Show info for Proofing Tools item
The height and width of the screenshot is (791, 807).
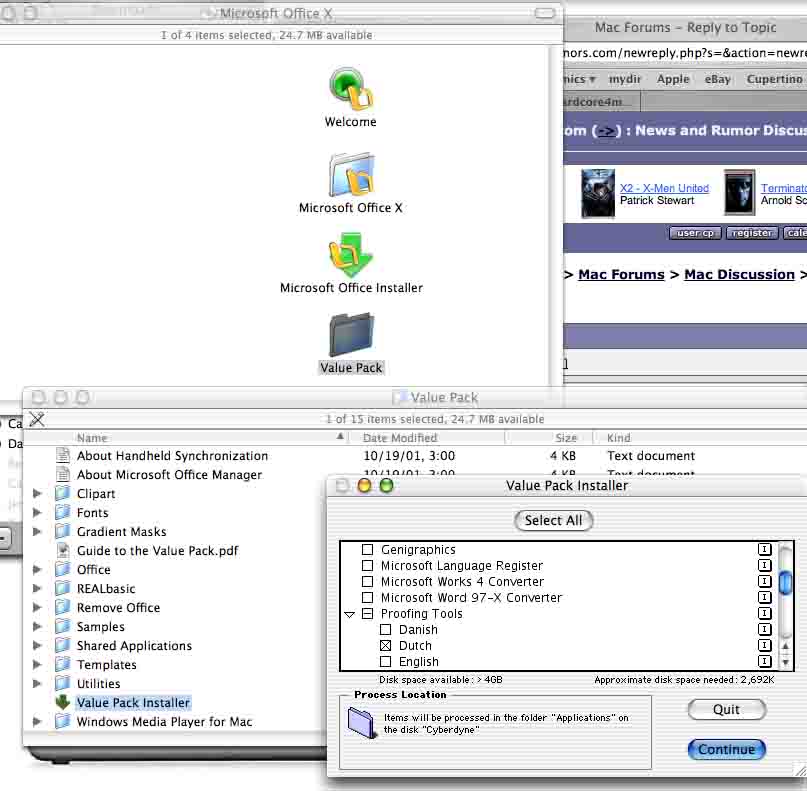(x=765, y=613)
